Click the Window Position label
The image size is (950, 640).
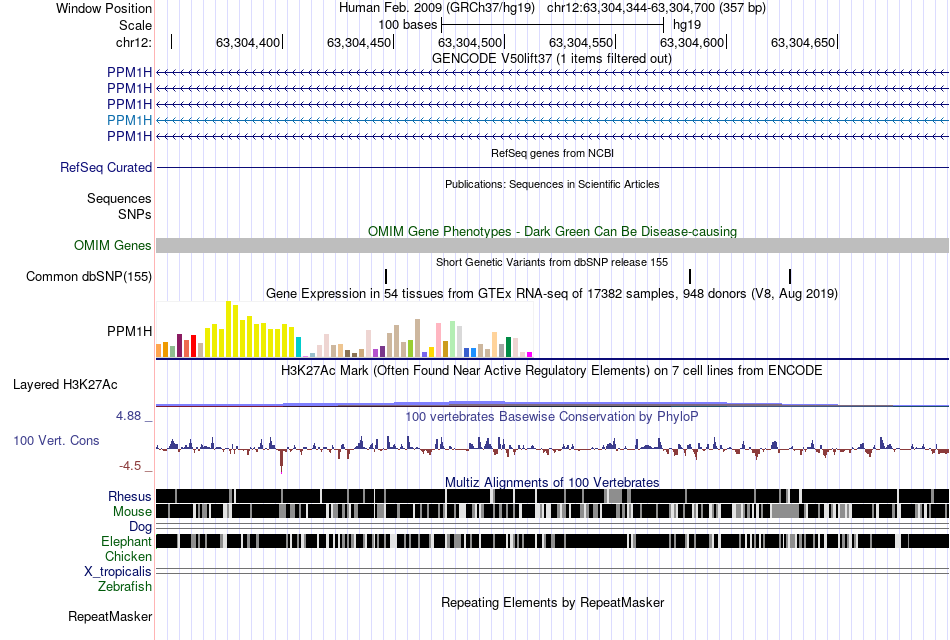tap(104, 8)
